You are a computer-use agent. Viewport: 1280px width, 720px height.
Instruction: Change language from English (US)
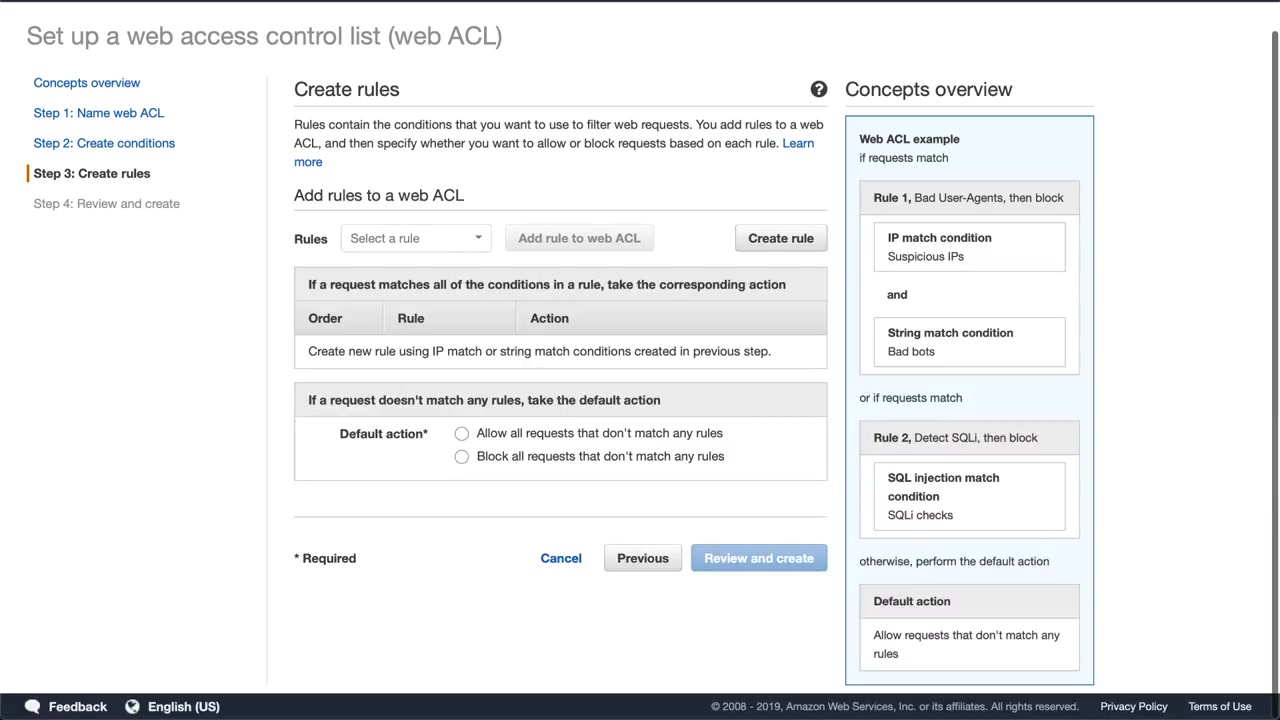pyautogui.click(x=184, y=707)
